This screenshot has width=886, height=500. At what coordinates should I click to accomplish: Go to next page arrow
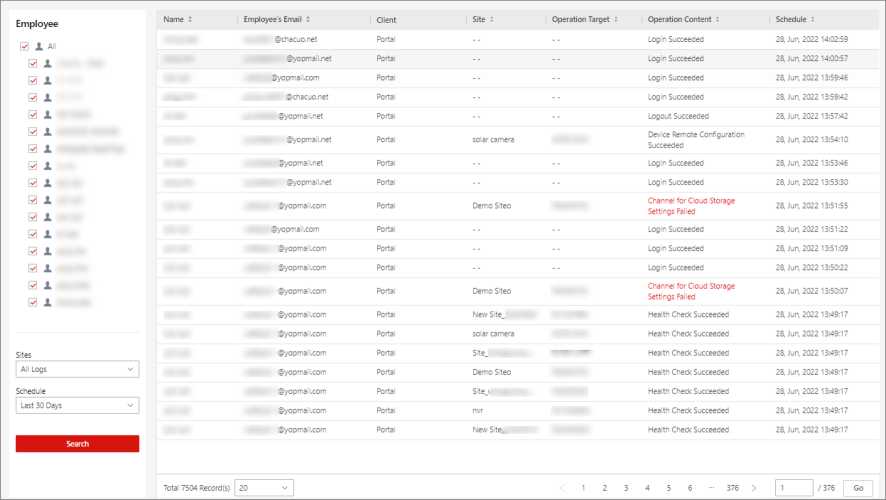pyautogui.click(x=753, y=488)
